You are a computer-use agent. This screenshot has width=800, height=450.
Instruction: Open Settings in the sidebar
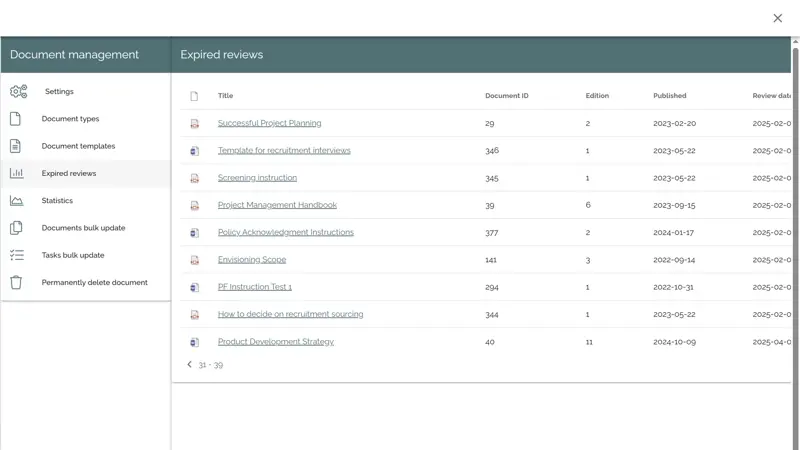coord(85,91)
